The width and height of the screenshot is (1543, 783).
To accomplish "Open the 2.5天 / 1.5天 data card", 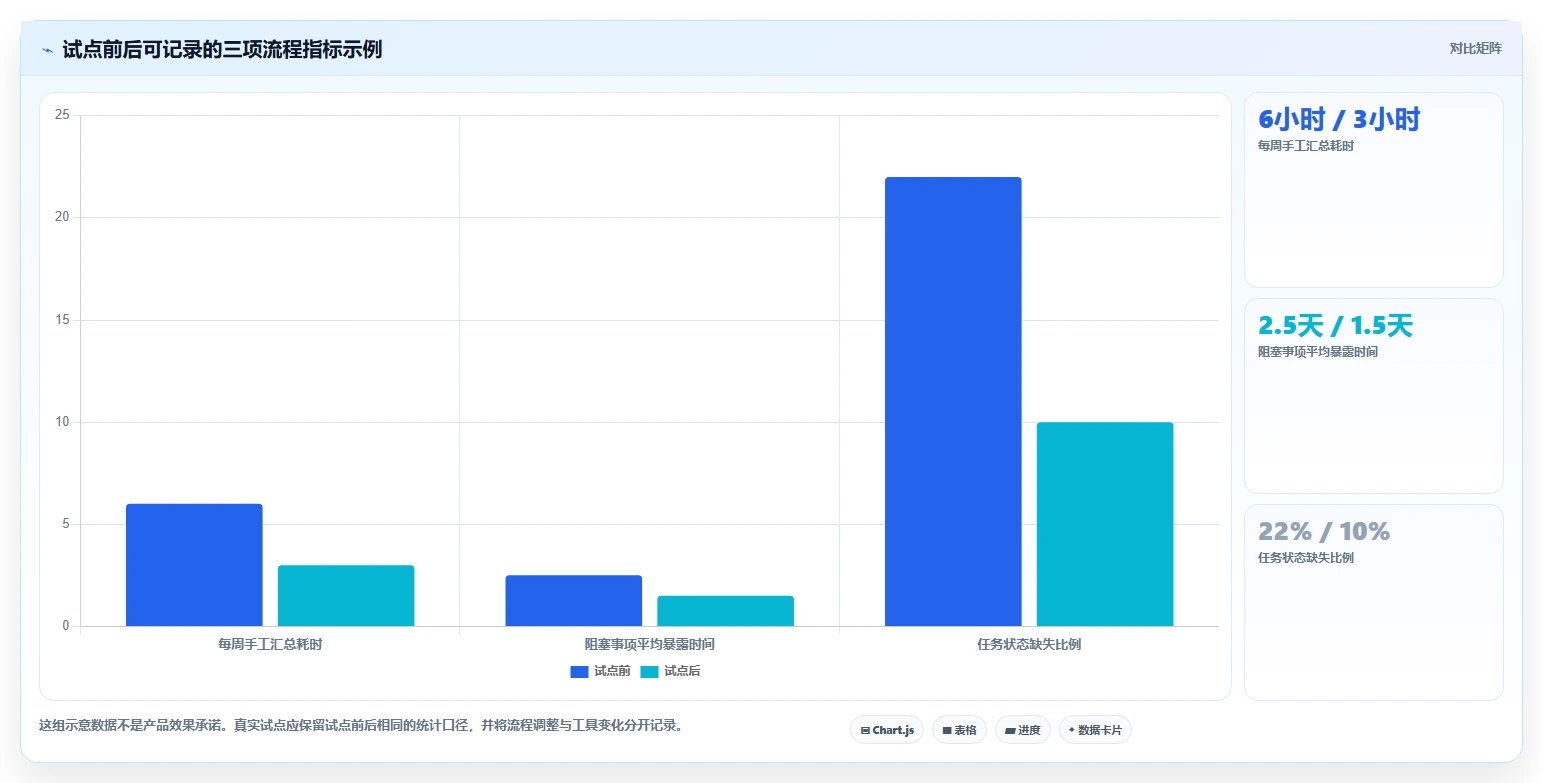I will [x=1374, y=396].
